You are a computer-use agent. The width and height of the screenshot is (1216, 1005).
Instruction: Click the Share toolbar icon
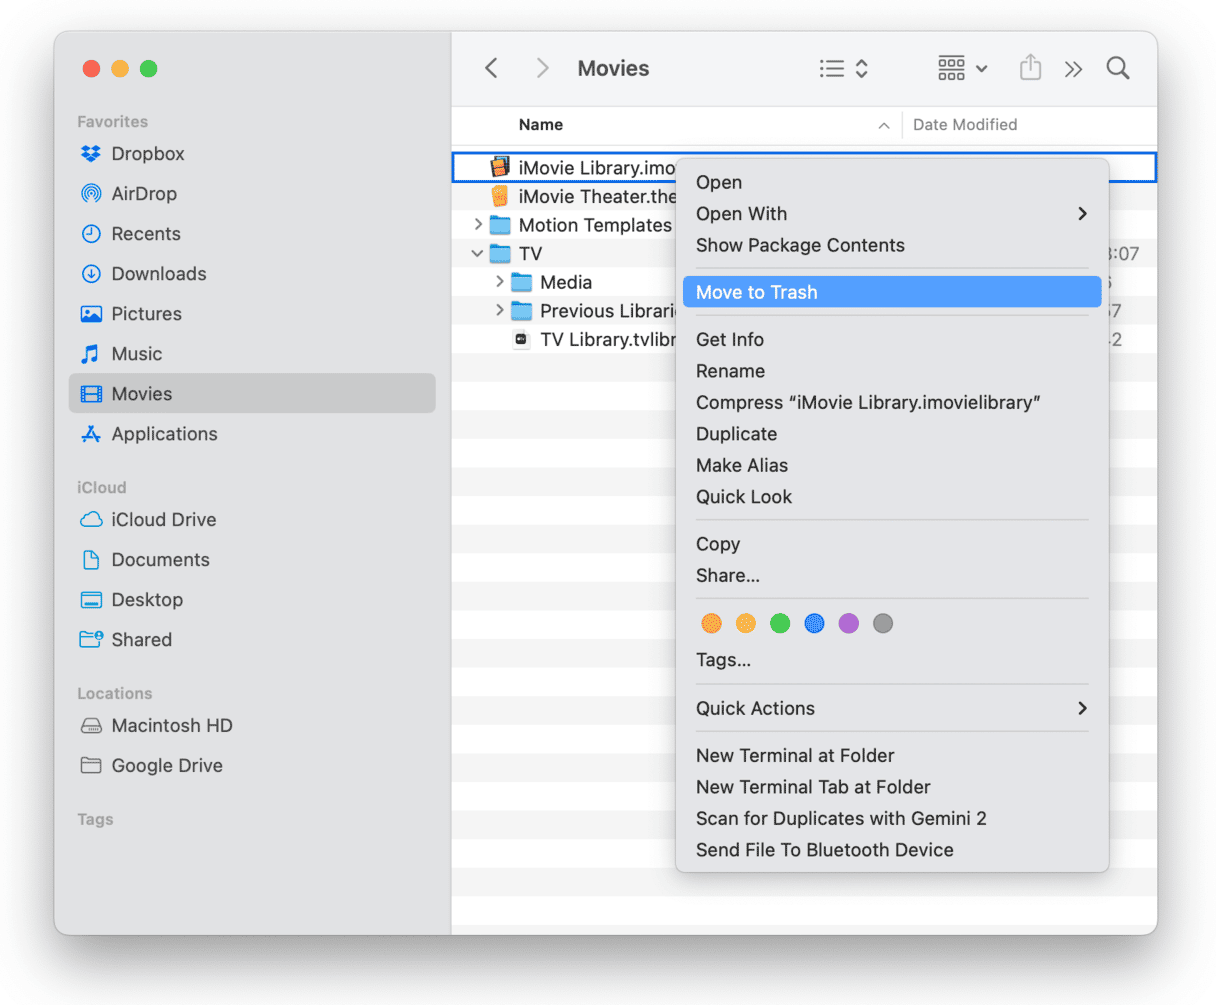(1030, 68)
